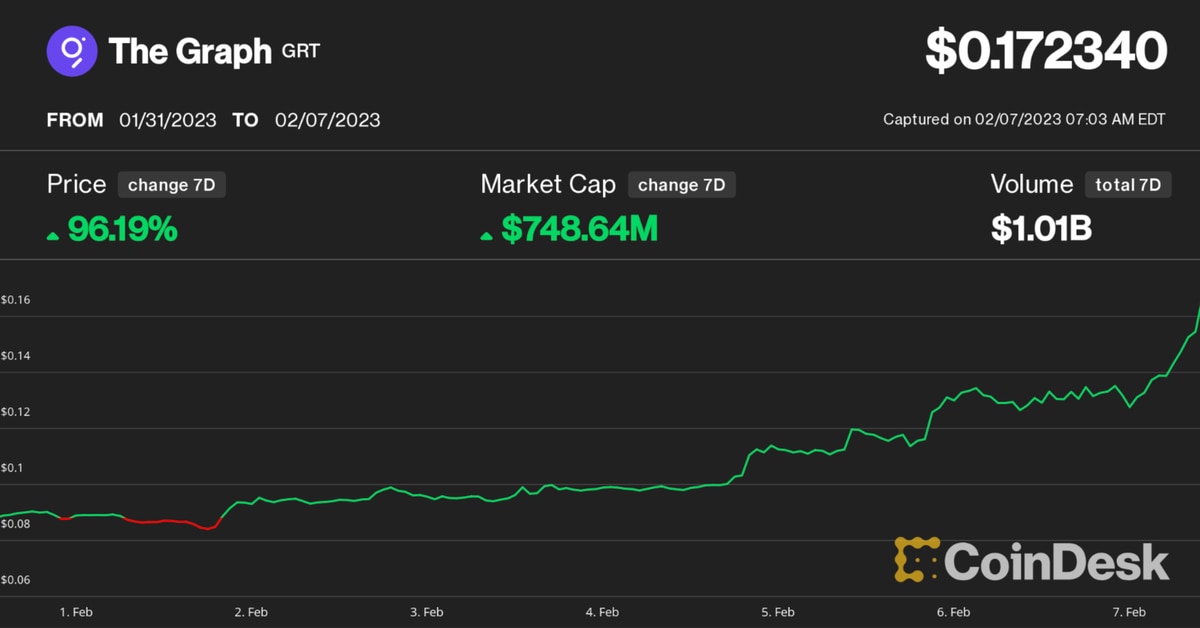Open the Volume total 7D badge

pos(1127,185)
